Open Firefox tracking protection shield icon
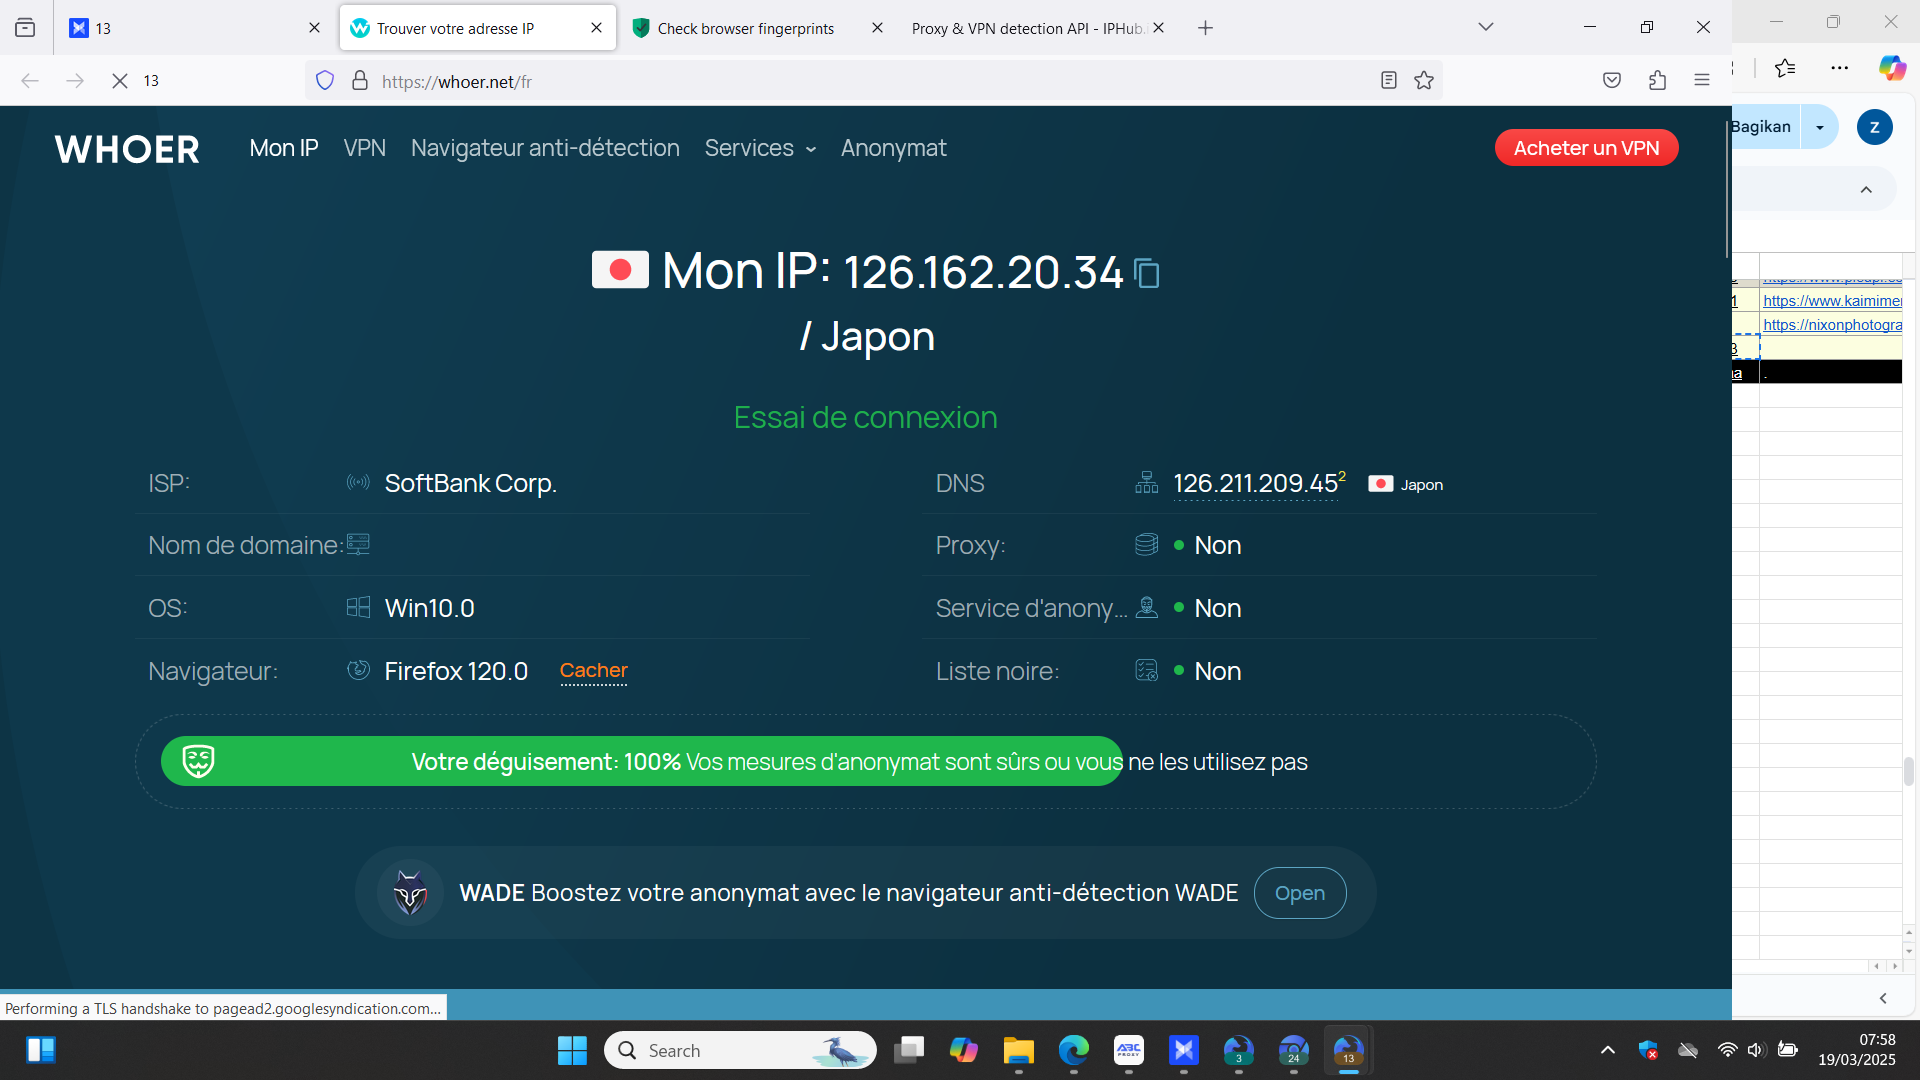Viewport: 1920px width, 1080px height. [x=325, y=81]
